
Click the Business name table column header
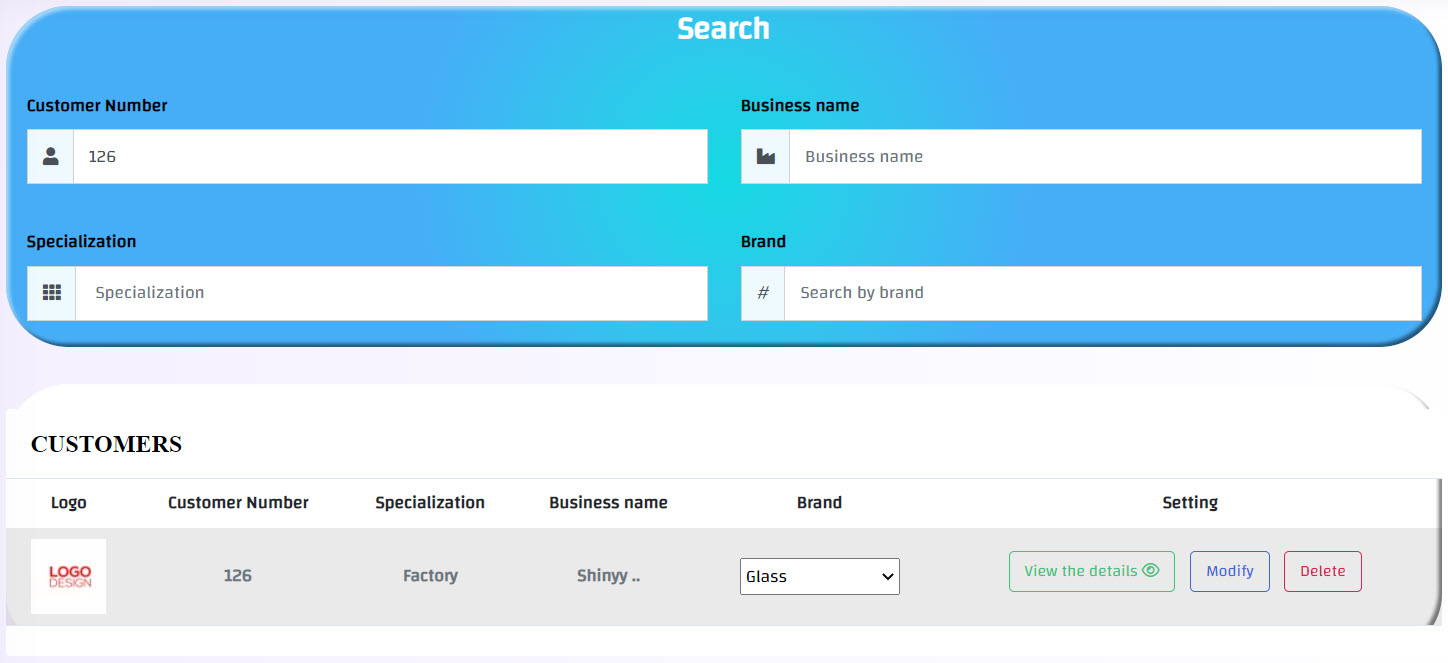coord(608,503)
